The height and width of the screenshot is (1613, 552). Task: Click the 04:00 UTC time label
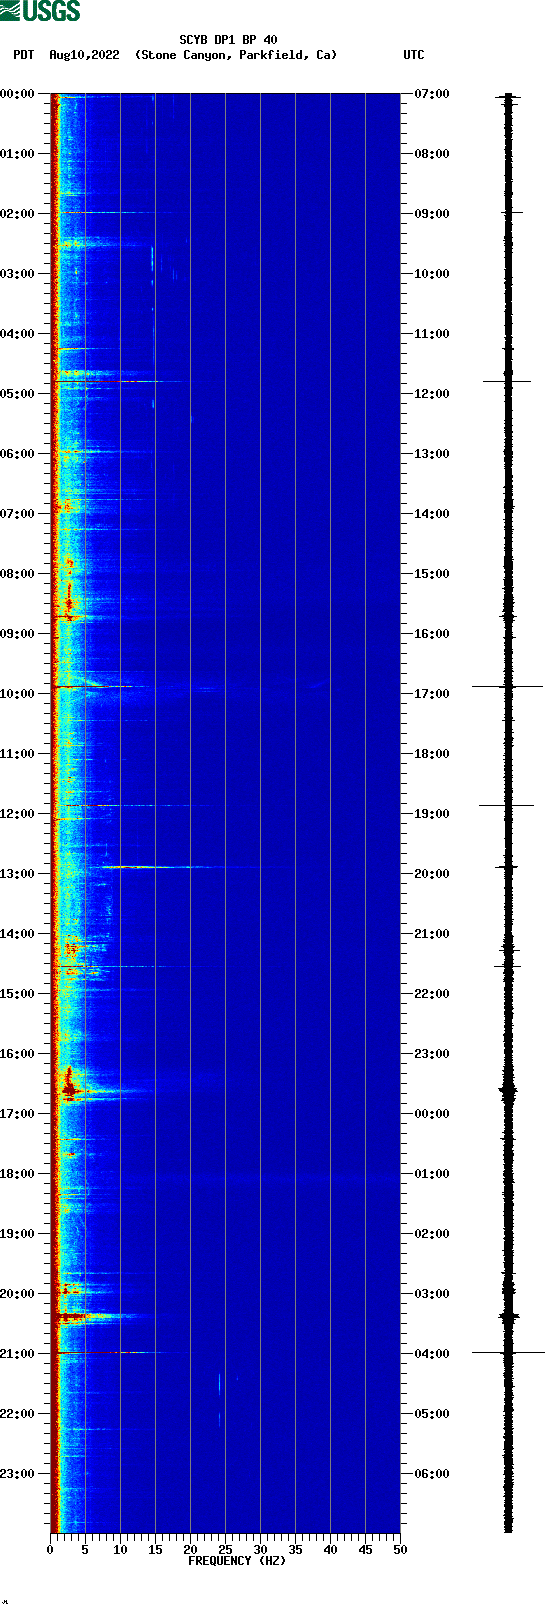click(x=432, y=1354)
